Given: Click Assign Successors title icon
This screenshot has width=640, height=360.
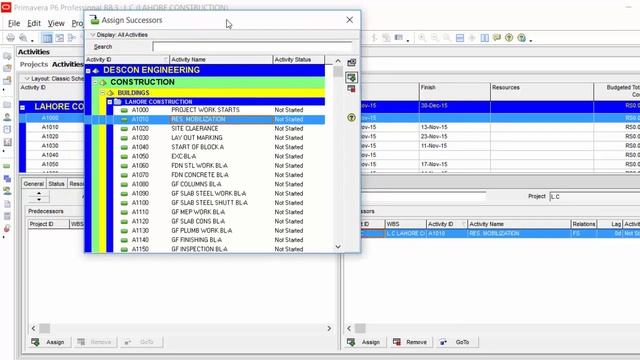Looking at the screenshot, I should point(95,20).
